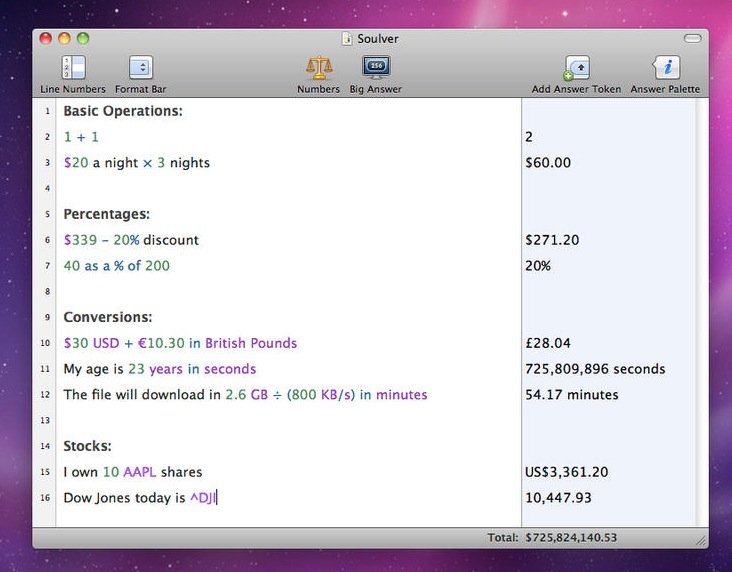
Task: Click the 'Percentages:' heading
Action: tap(107, 214)
